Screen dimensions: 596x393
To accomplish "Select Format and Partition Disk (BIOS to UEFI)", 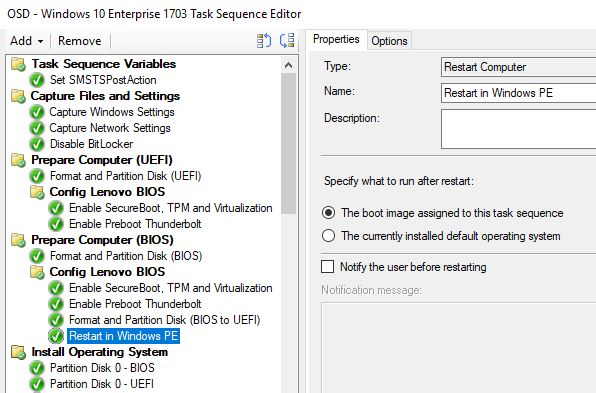I will tap(165, 320).
